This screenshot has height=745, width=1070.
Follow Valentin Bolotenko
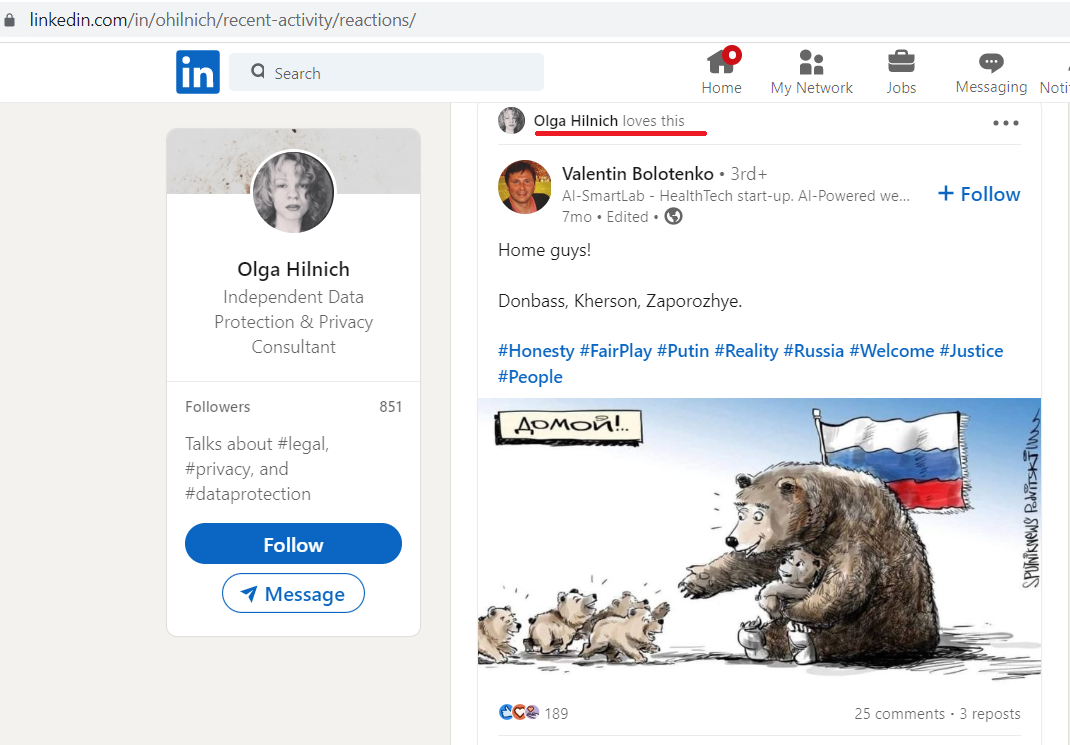pyautogui.click(x=979, y=194)
